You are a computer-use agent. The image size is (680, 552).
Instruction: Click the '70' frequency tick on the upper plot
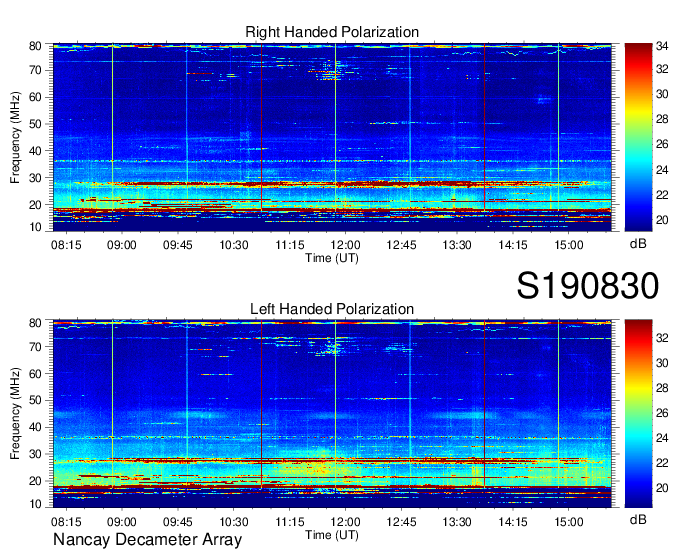point(35,70)
